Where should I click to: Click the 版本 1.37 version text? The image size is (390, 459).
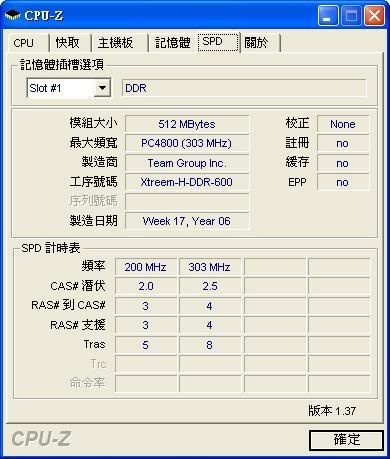tap(332, 411)
